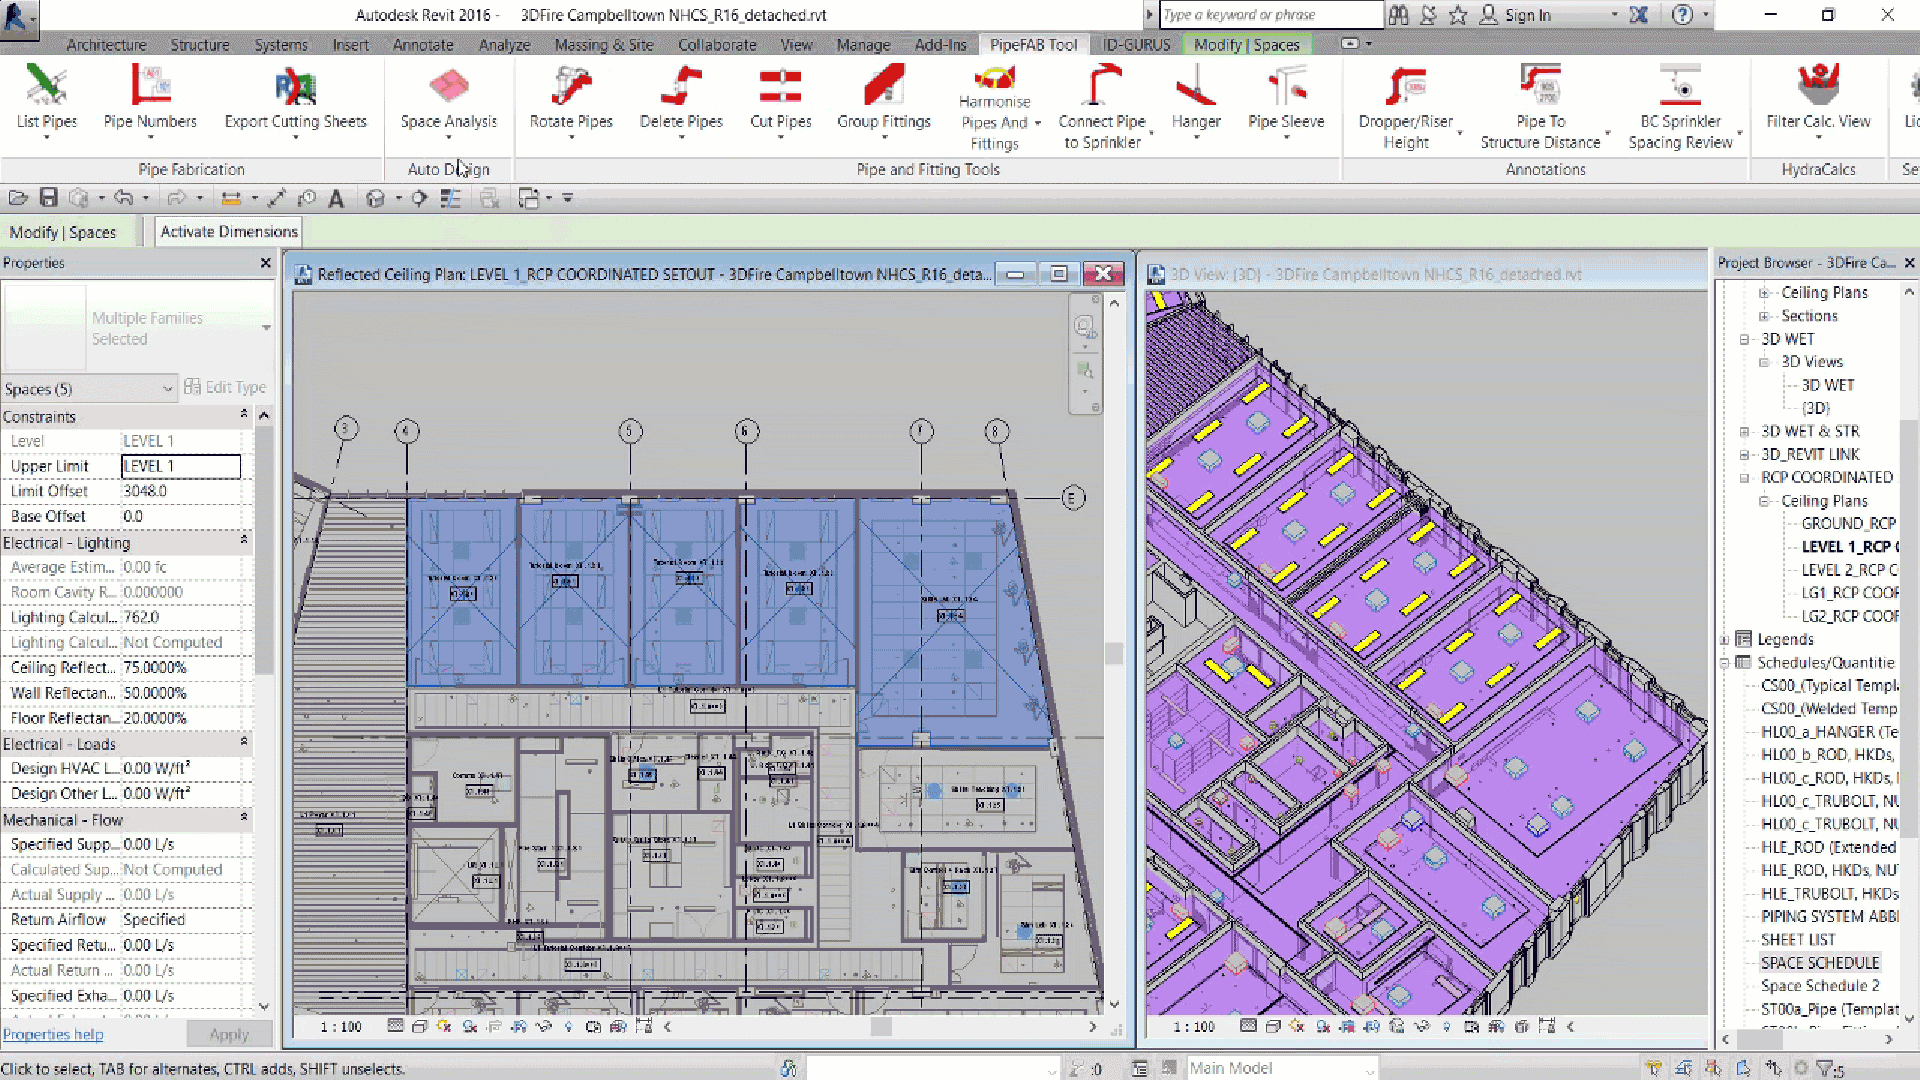1920x1080 pixels.
Task: Click 1 : 100 scale in ceiling plan view
Action: coord(341,1027)
